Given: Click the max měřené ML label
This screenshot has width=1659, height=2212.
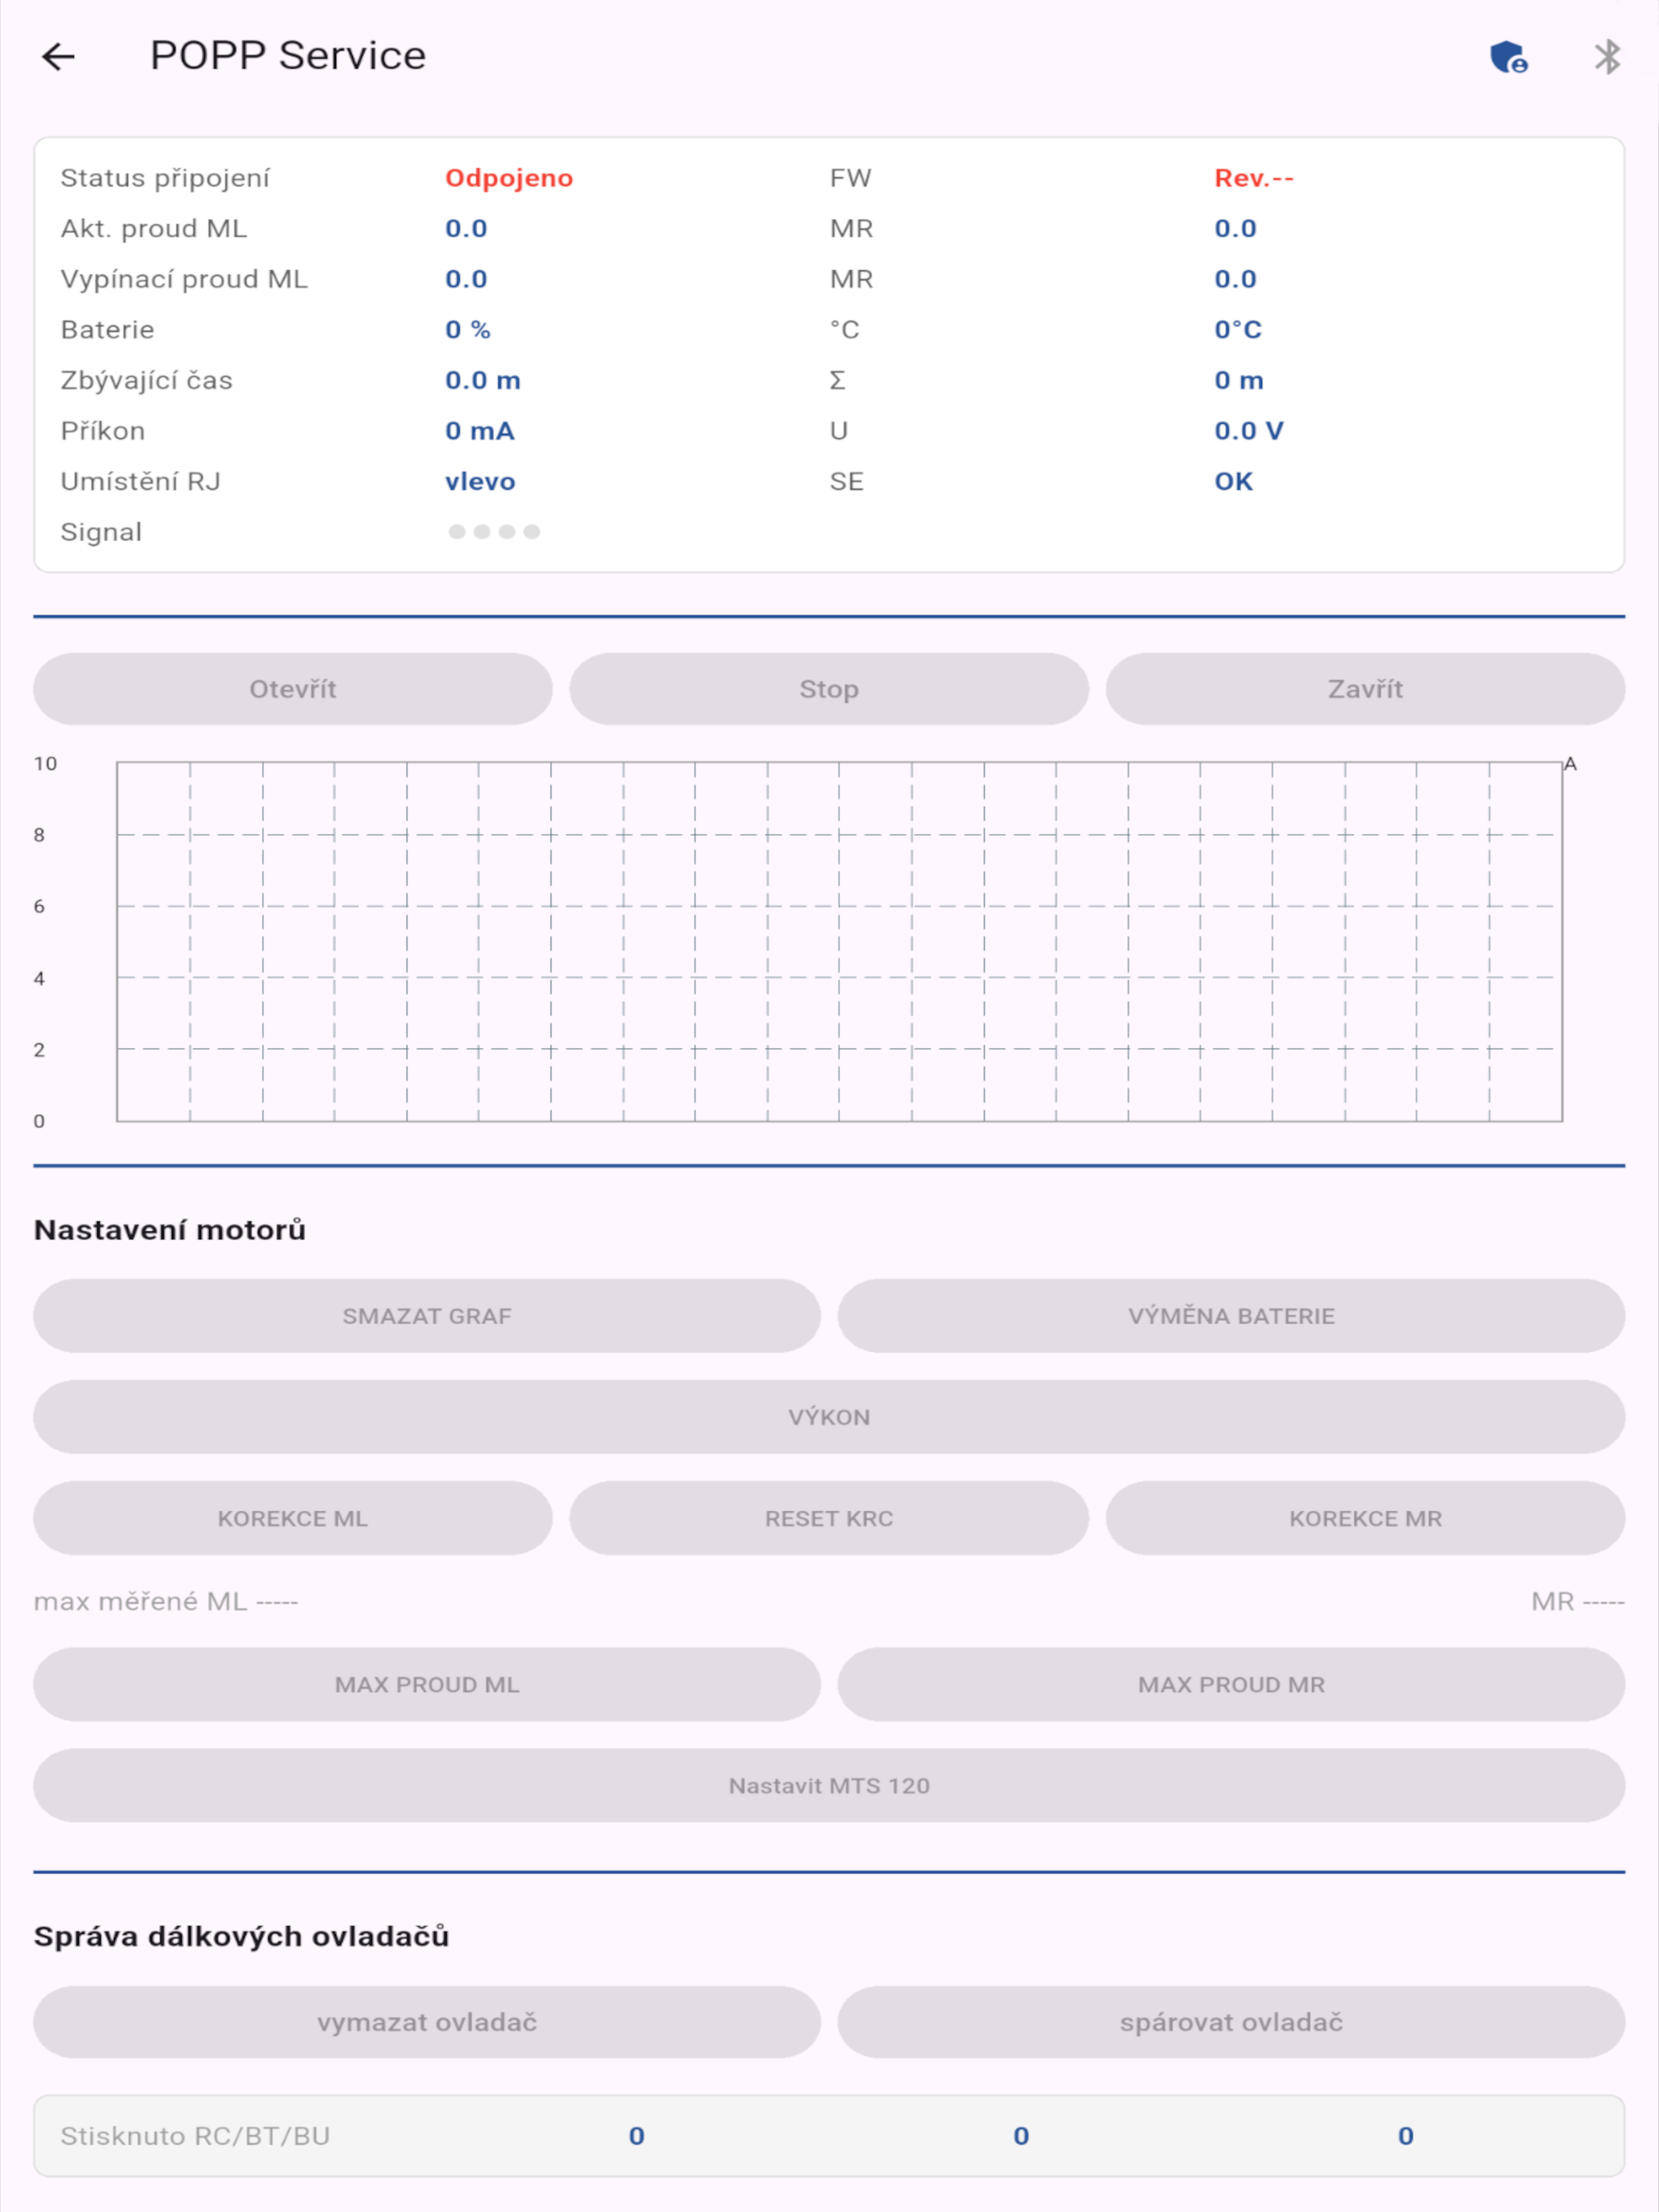Looking at the screenshot, I should (x=141, y=1602).
